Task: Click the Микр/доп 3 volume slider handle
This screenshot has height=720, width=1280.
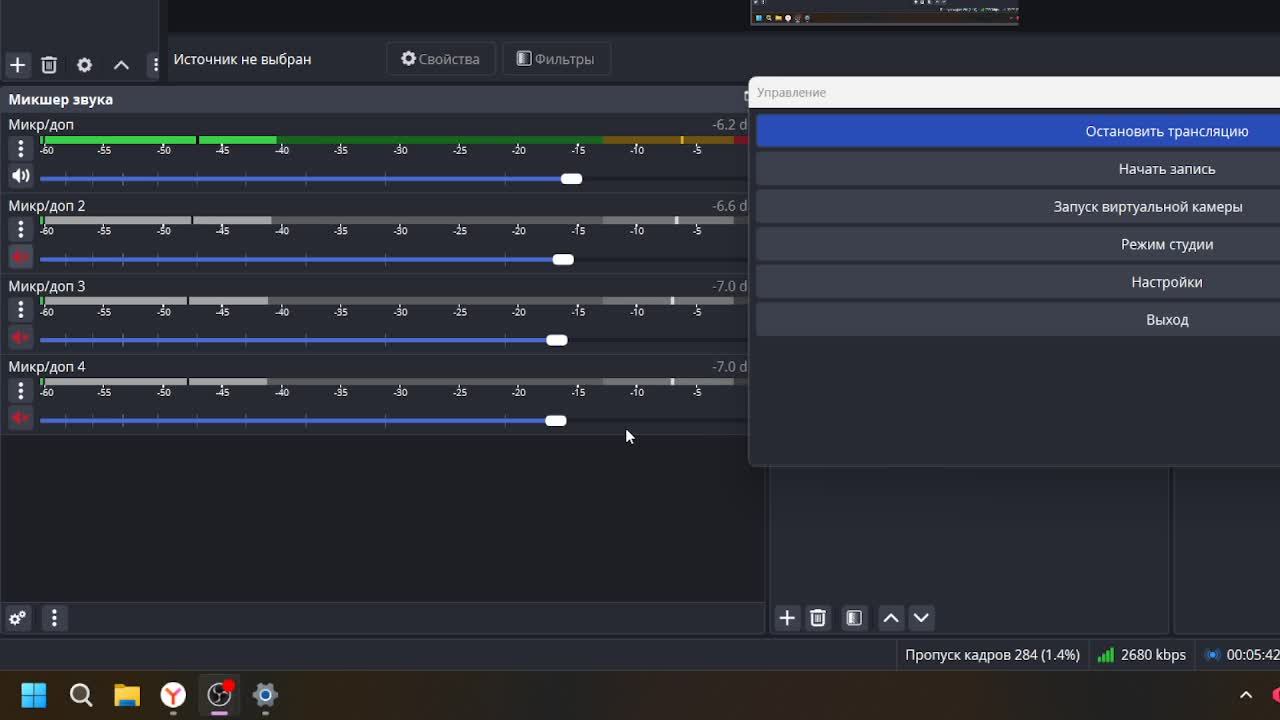Action: click(557, 340)
